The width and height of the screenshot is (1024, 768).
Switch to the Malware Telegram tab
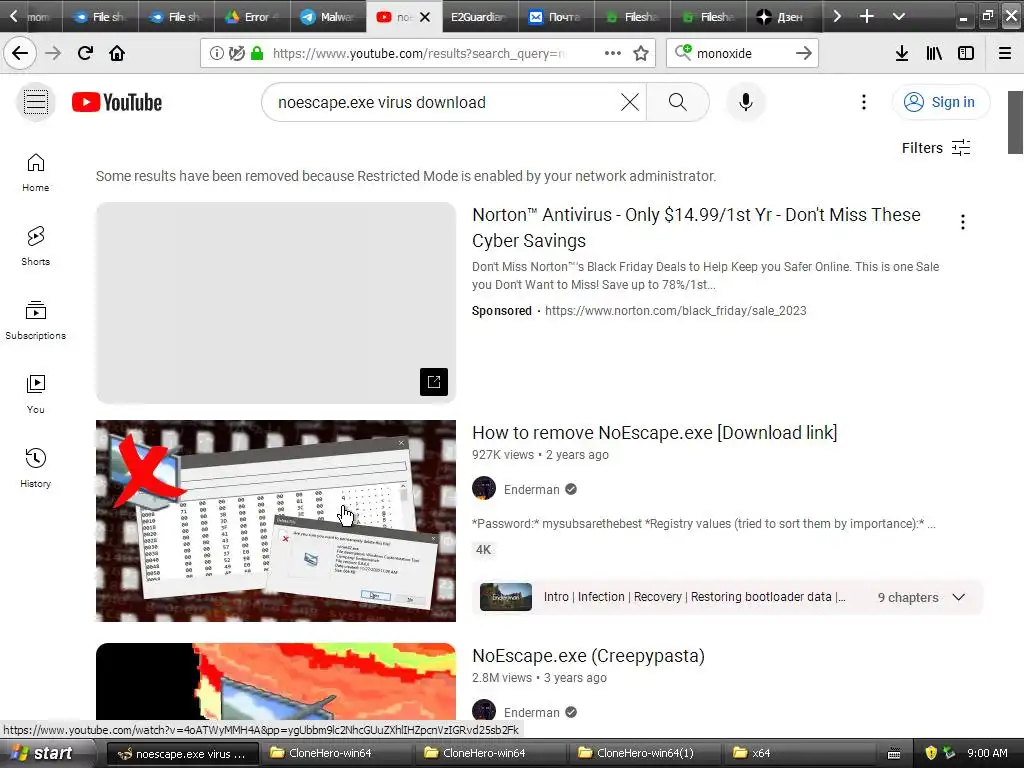[x=328, y=17]
